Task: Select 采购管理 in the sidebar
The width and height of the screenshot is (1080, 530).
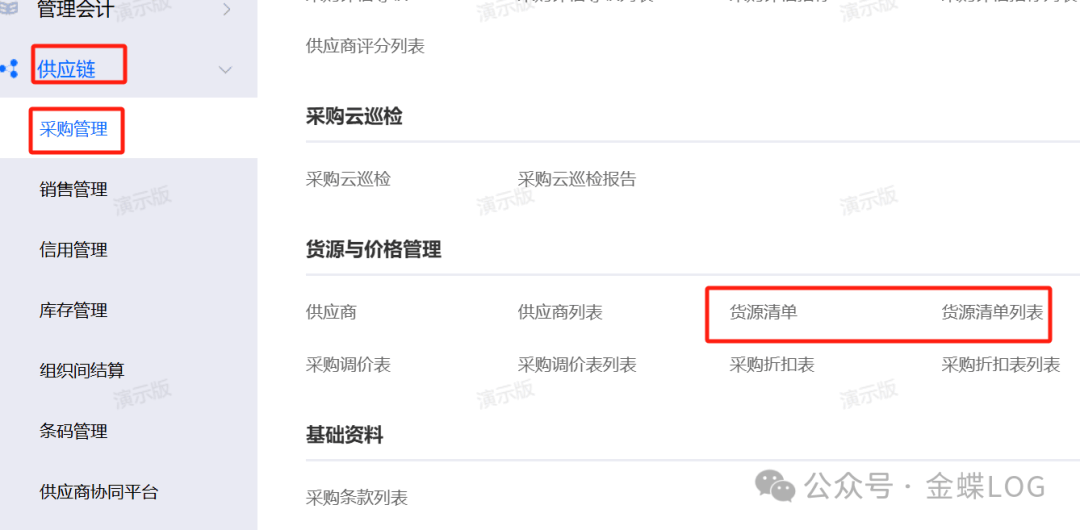Action: [74, 129]
